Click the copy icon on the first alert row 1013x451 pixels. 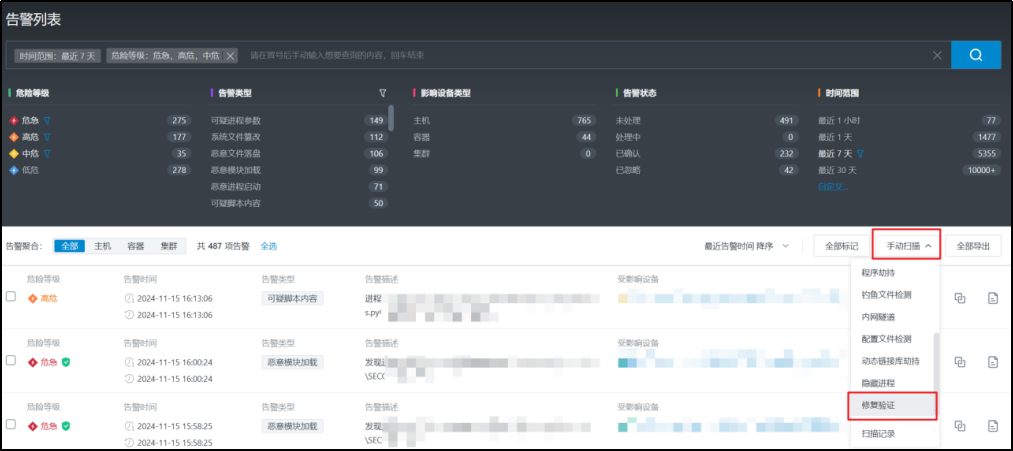[x=960, y=298]
